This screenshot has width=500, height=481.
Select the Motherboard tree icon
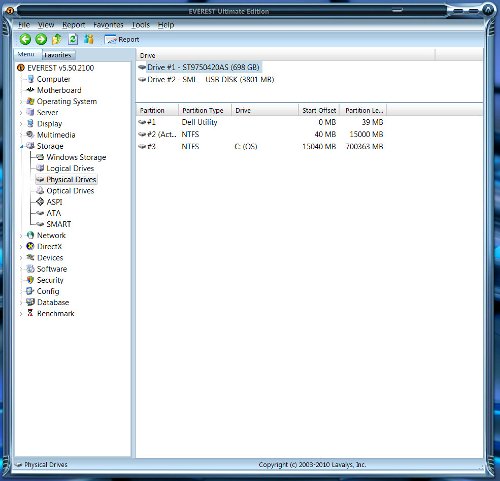pyautogui.click(x=30, y=90)
